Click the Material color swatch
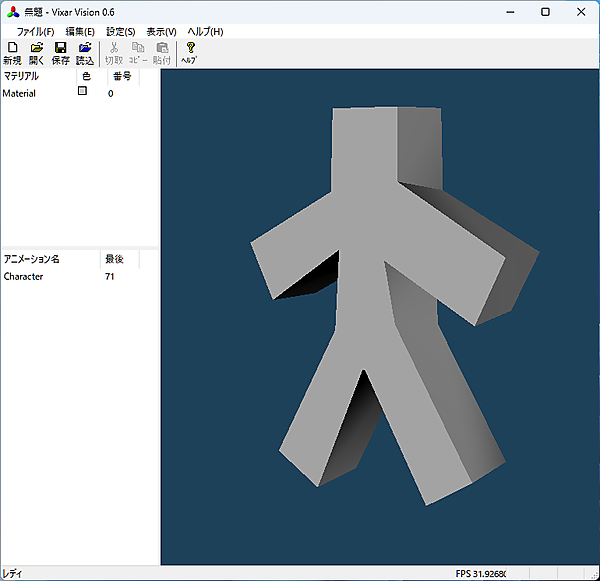 (x=83, y=92)
